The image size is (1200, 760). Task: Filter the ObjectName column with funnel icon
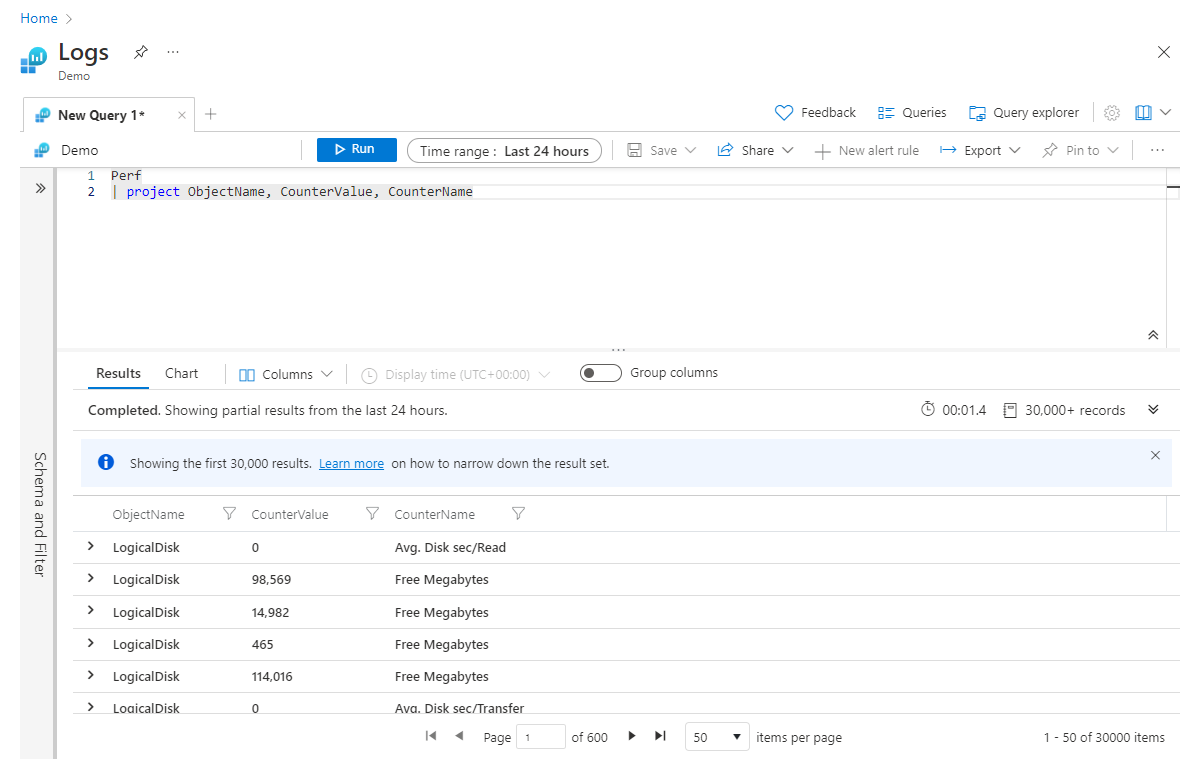pyautogui.click(x=229, y=514)
